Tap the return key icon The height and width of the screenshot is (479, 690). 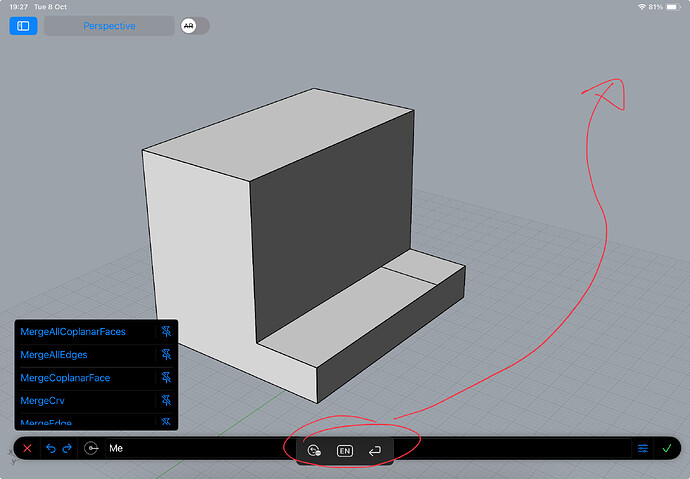pyautogui.click(x=374, y=451)
